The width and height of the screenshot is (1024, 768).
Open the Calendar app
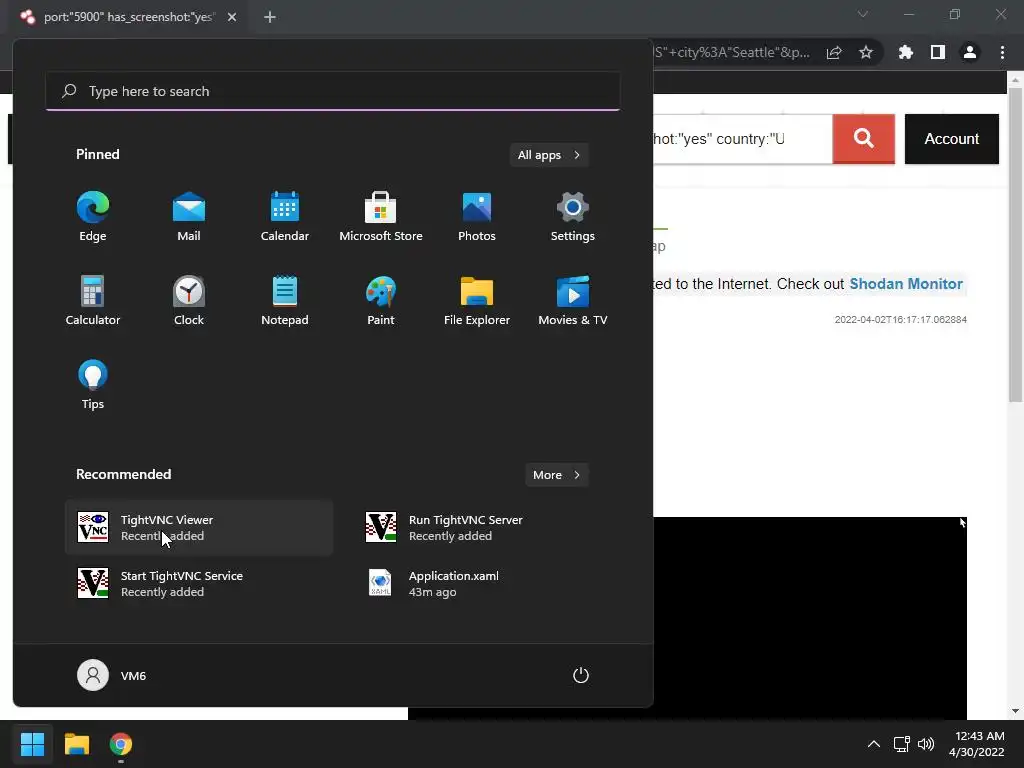pos(285,217)
